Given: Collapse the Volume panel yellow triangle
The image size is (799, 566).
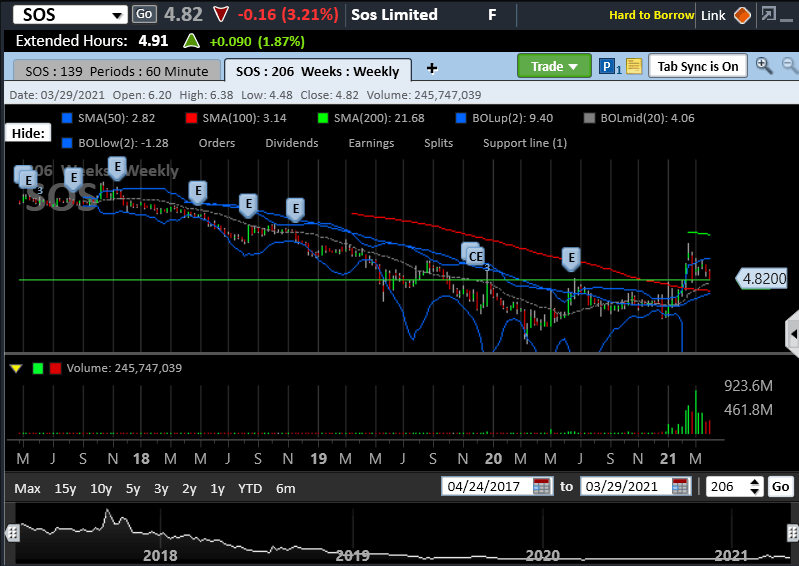Looking at the screenshot, I should [16, 368].
